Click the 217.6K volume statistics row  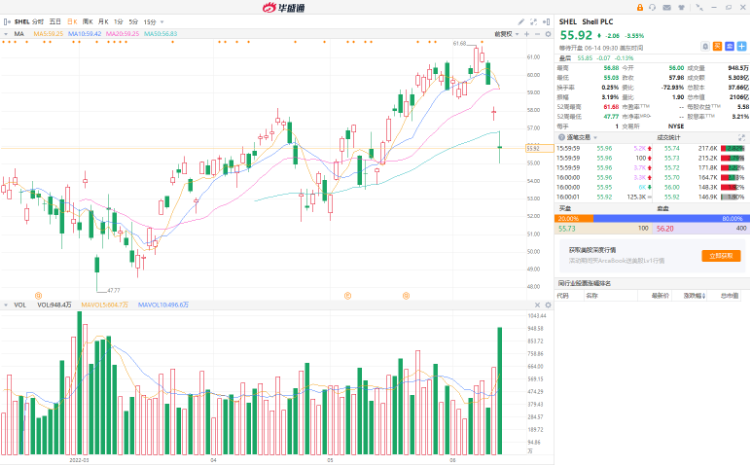pos(700,148)
